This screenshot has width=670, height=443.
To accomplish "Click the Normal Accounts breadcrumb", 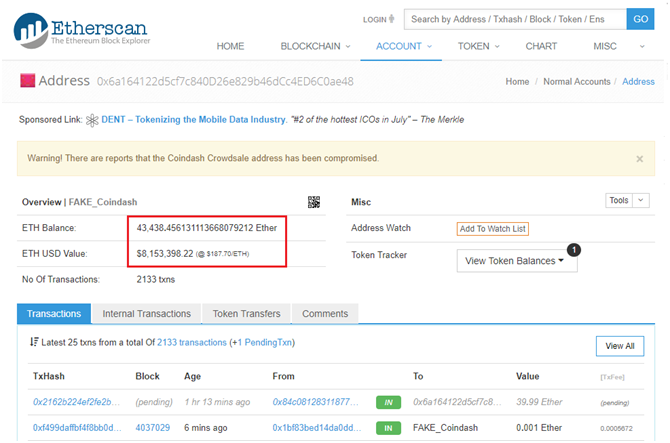I will [x=576, y=82].
